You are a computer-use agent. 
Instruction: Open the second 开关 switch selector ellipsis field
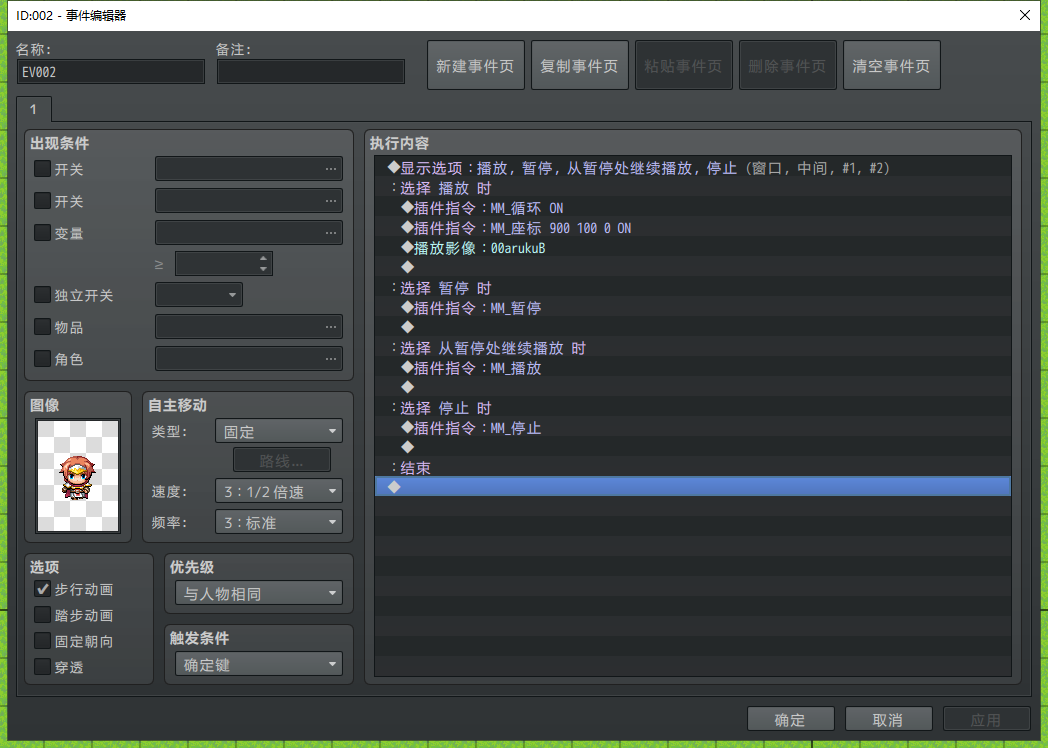249,201
